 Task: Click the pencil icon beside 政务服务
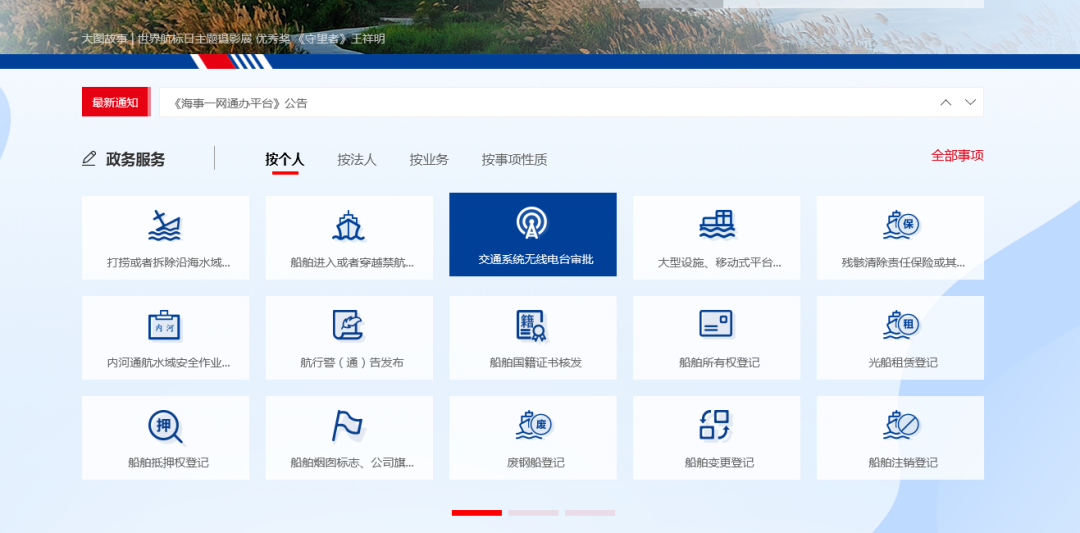89,159
